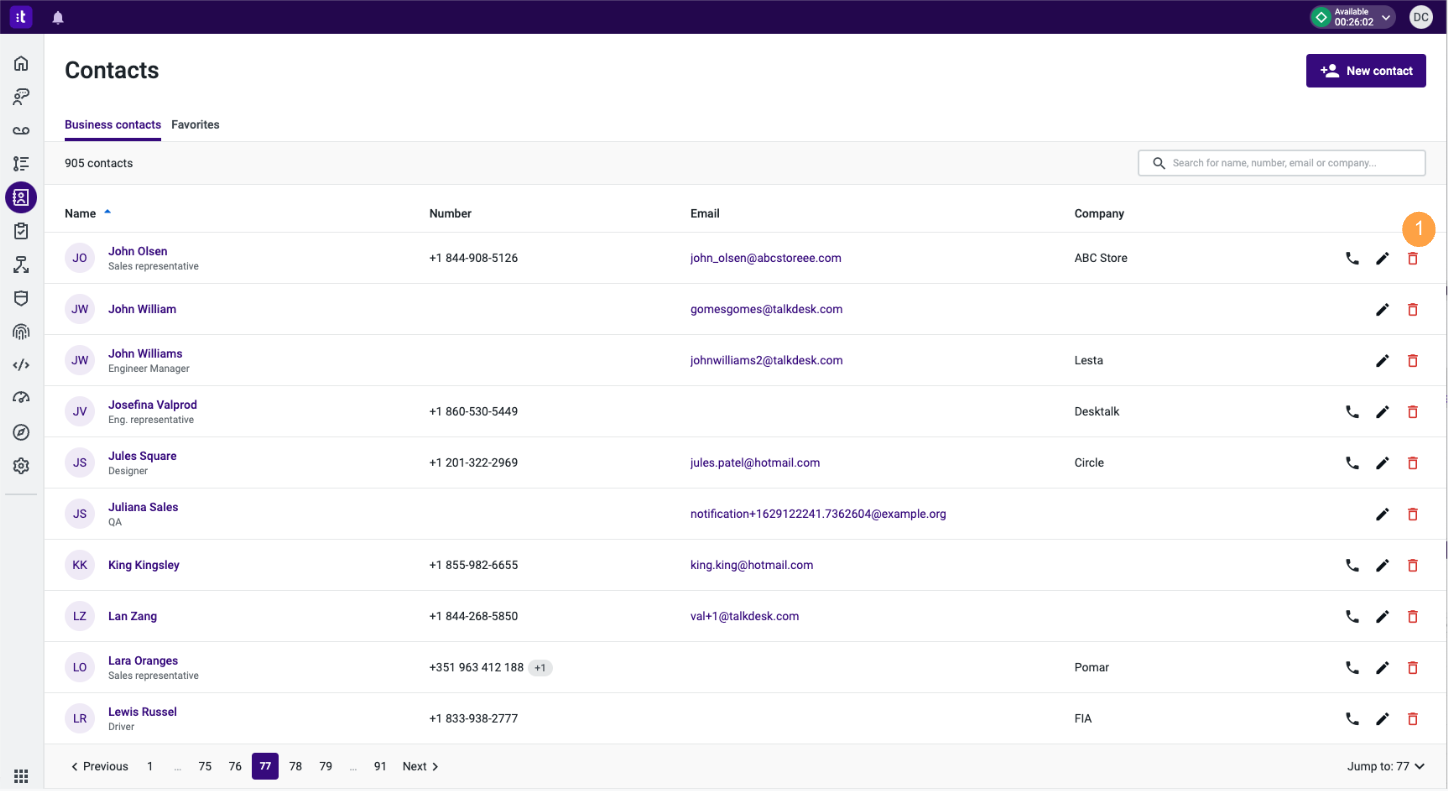
Task: Select the Contacts sidebar icon
Action: pos(21,197)
